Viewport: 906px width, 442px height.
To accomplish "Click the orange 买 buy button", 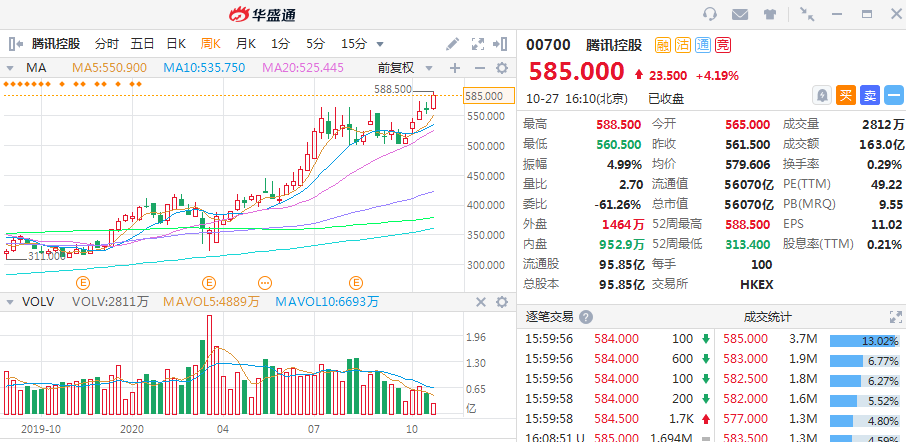I will pos(845,95).
